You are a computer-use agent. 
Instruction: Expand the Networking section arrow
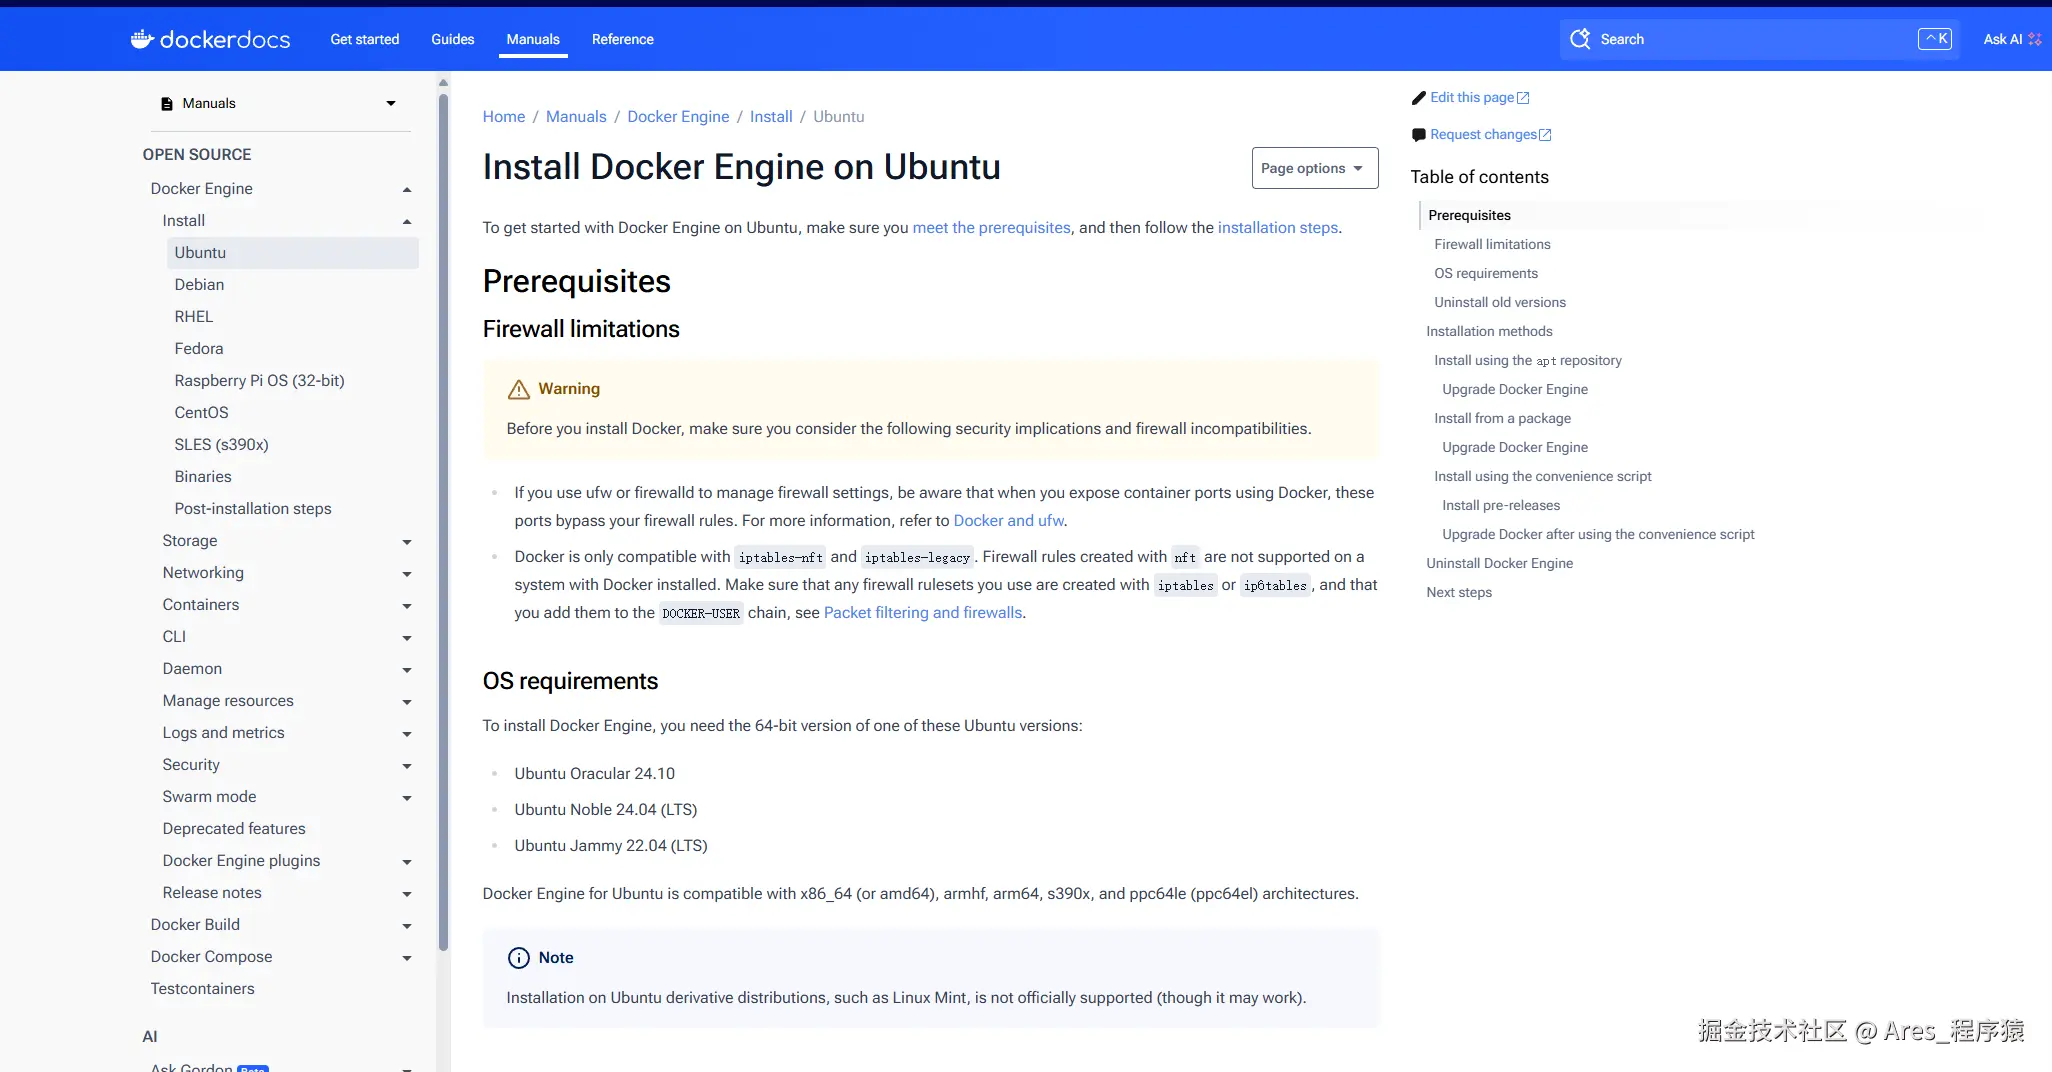(407, 574)
